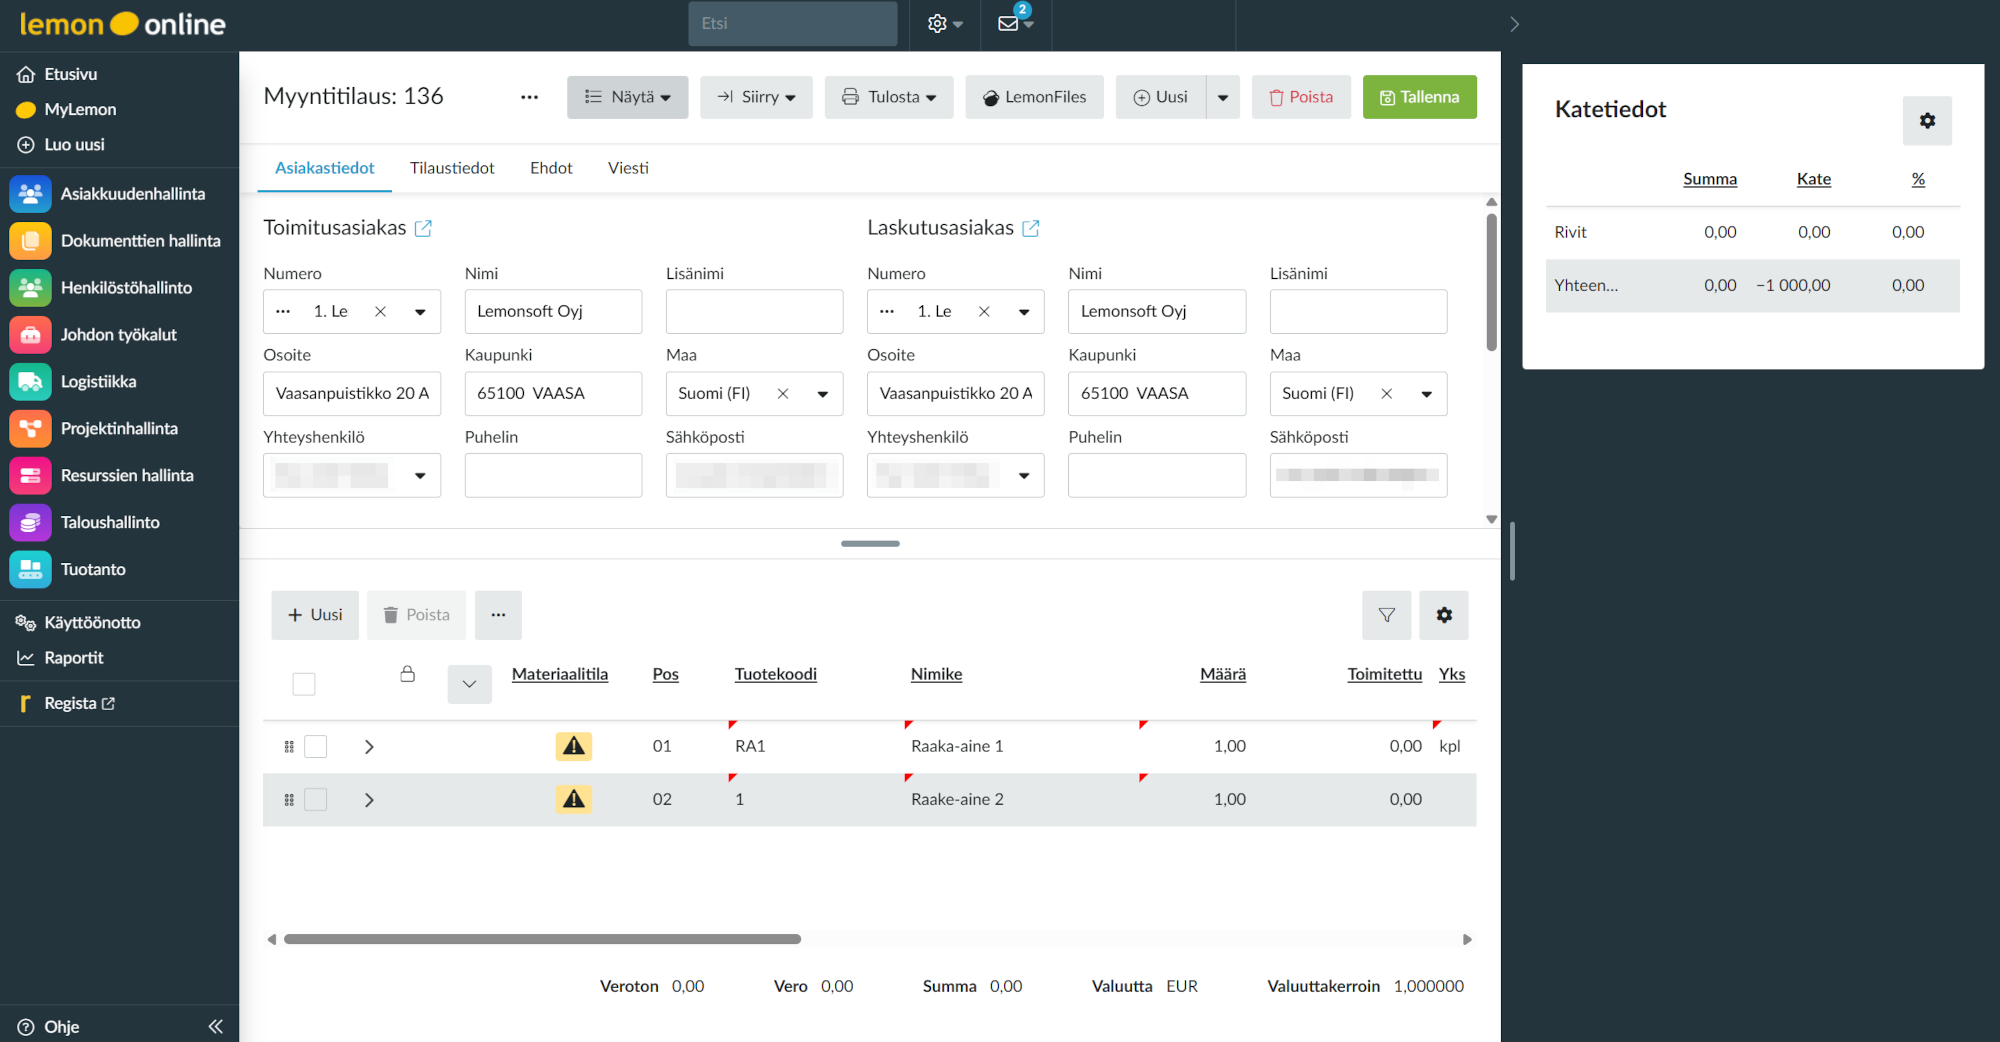Collapse the sidebar with double-chevron icon
Viewport: 2000px width, 1042px height.
(215, 1026)
